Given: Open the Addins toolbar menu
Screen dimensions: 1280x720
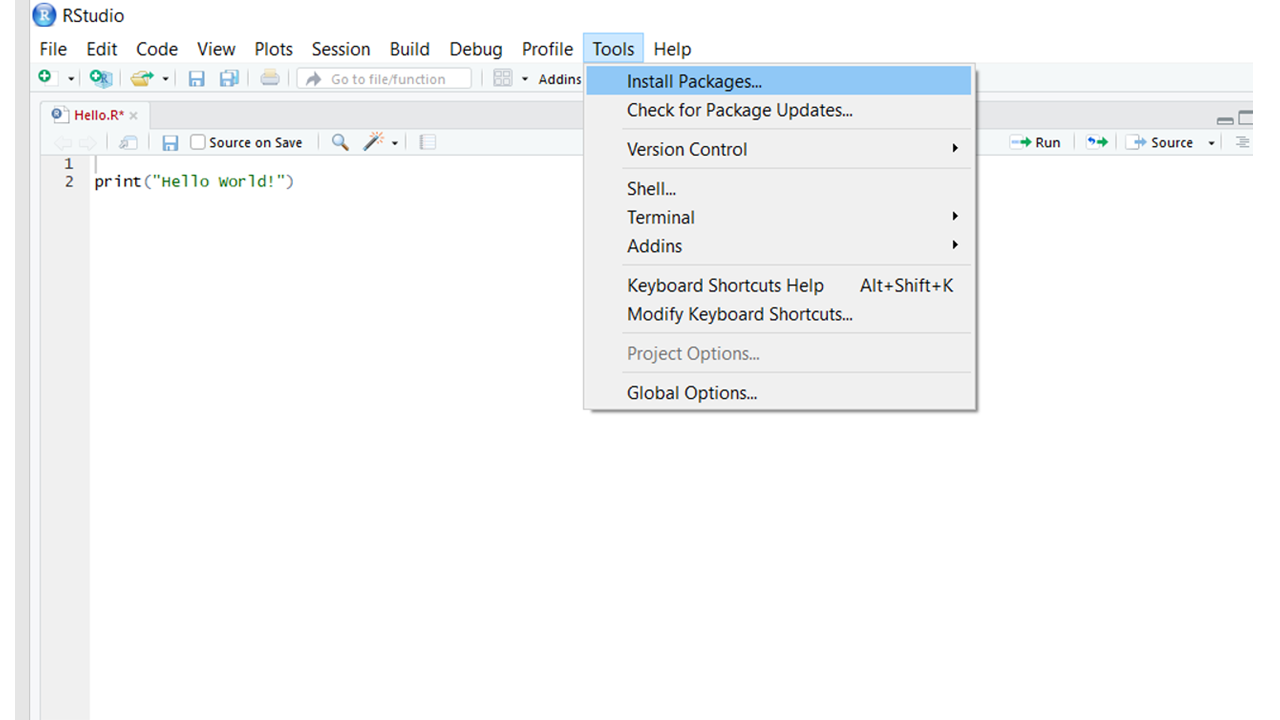Looking at the screenshot, I should pos(559,79).
